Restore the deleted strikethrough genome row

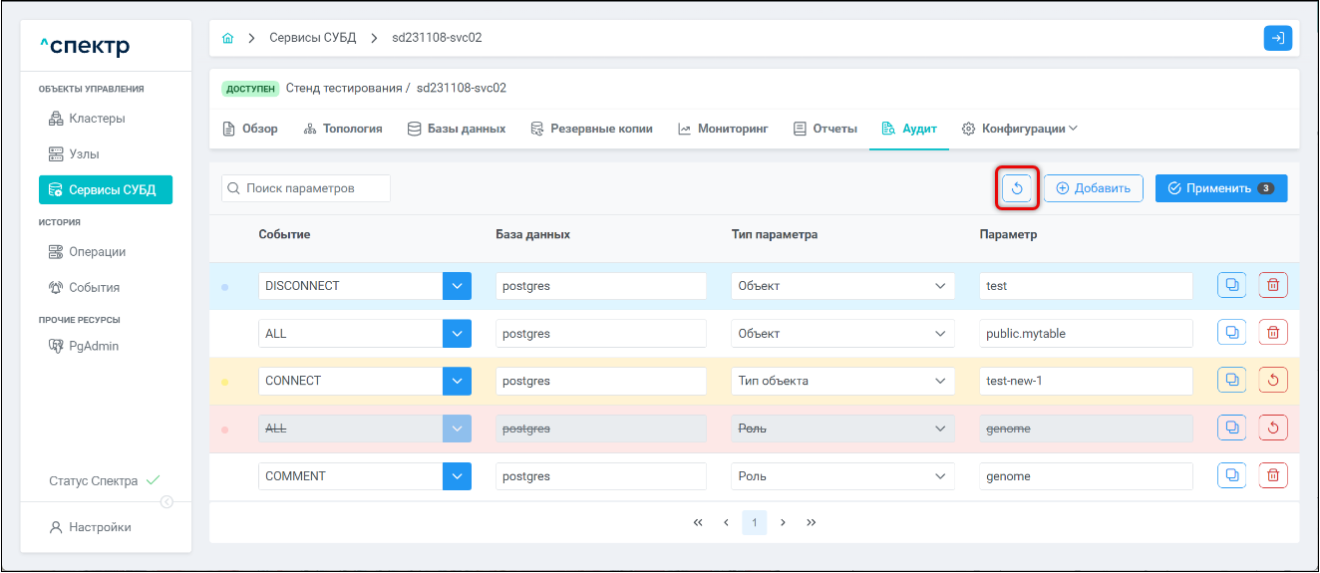(x=1273, y=429)
